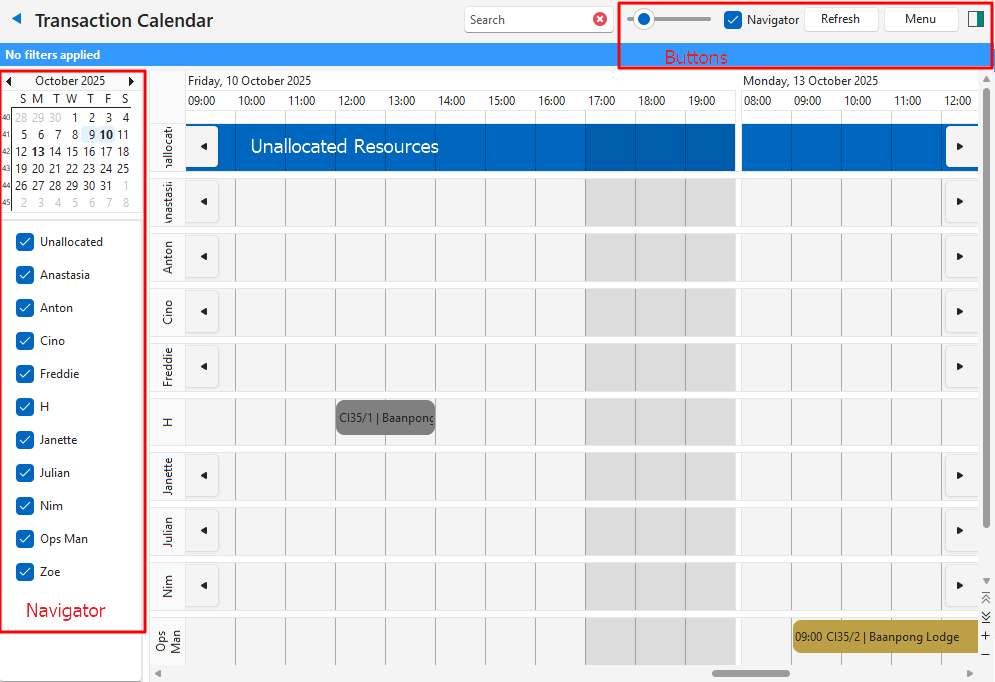Click the scroll-to-bottom double chevron icon
Viewport: 995px width, 682px height.
coord(986,616)
